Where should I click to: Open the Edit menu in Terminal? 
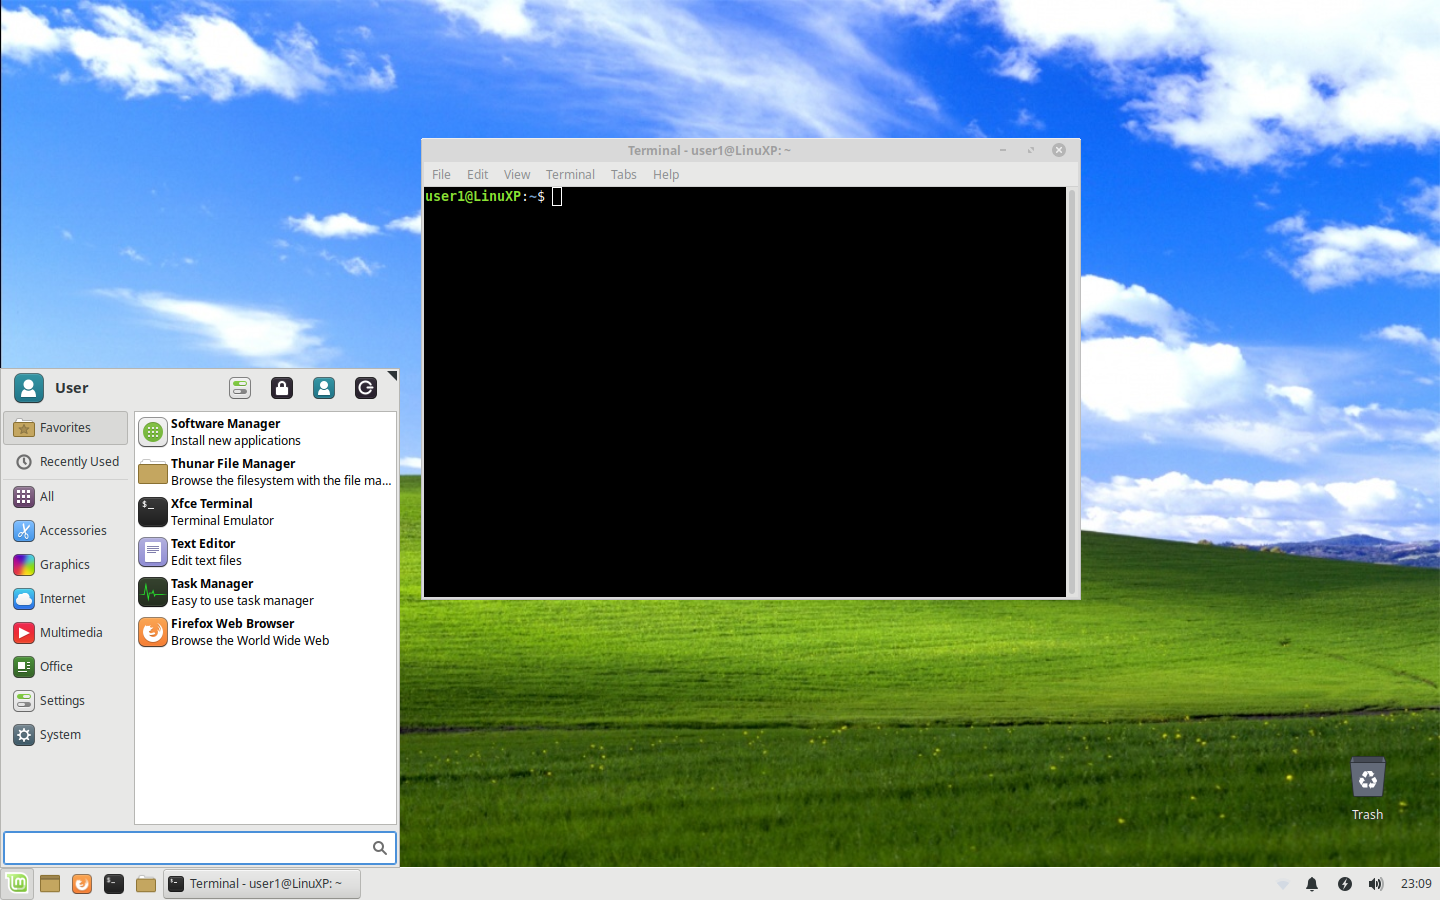pyautogui.click(x=477, y=174)
